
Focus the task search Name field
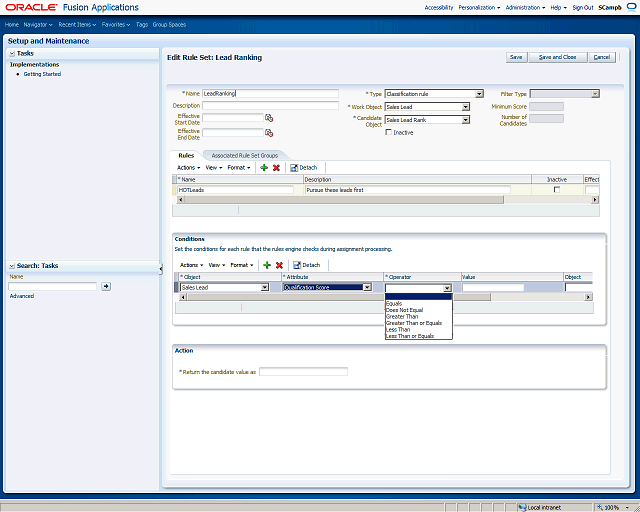(53, 286)
